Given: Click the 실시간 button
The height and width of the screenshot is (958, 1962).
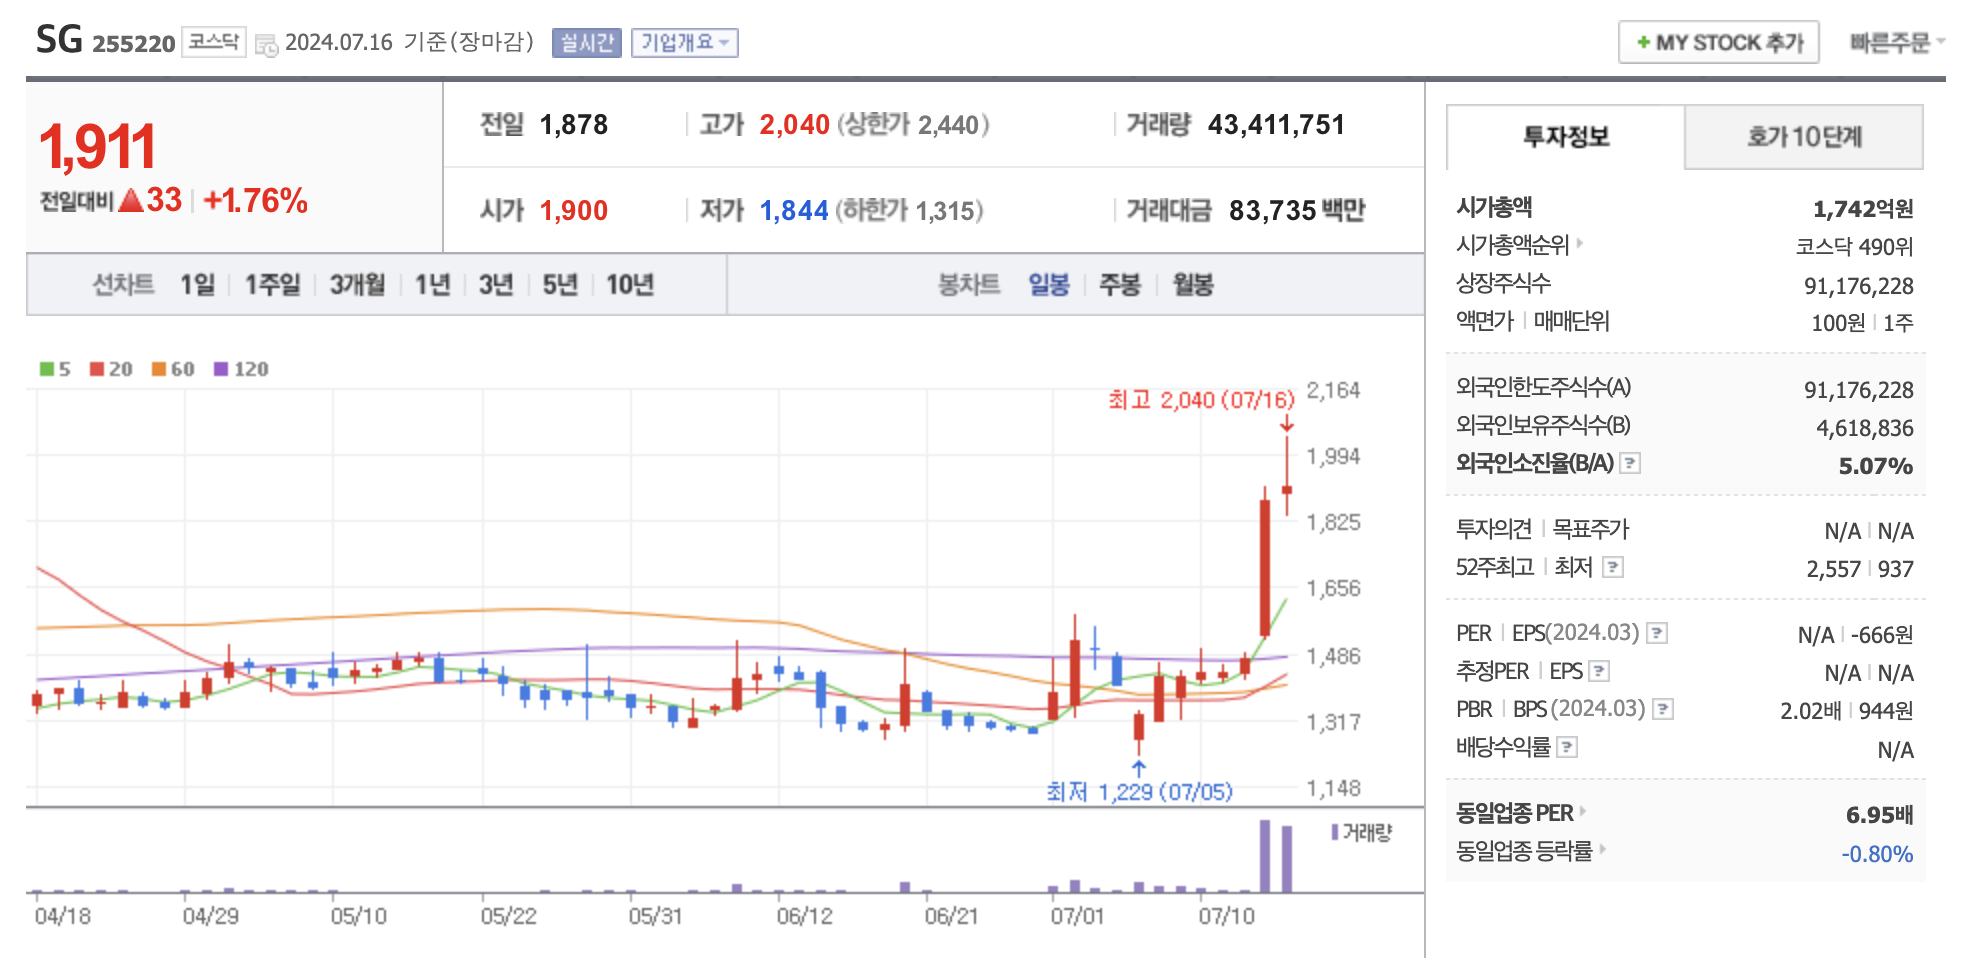Looking at the screenshot, I should pos(586,42).
